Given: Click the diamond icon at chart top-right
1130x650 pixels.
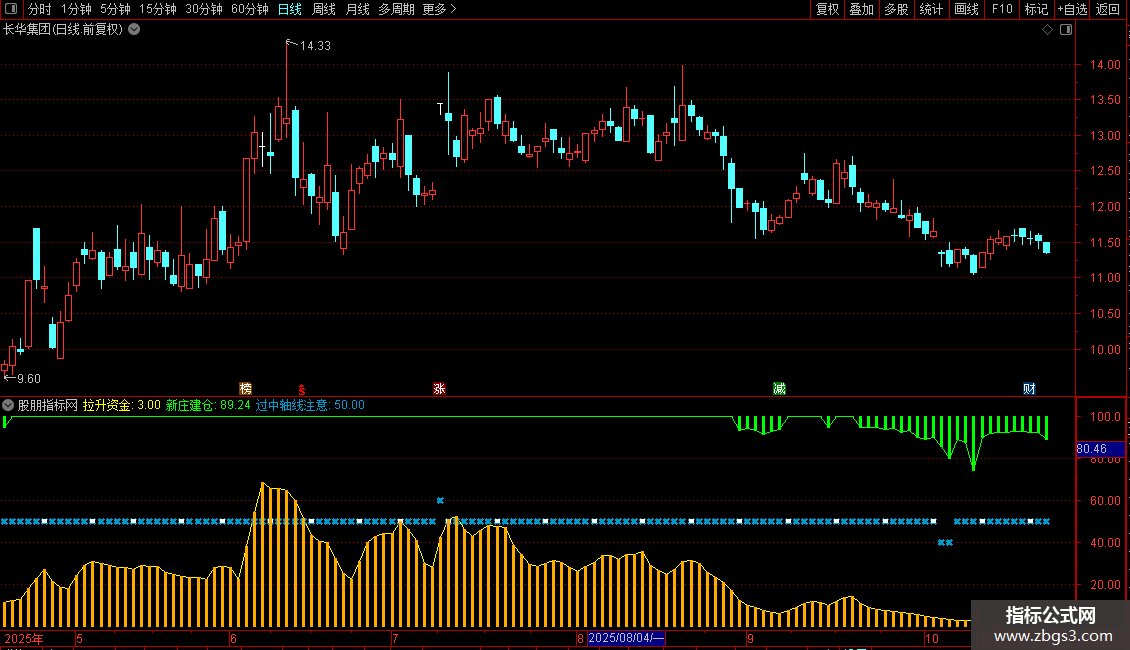Looking at the screenshot, I should pos(1047,30).
